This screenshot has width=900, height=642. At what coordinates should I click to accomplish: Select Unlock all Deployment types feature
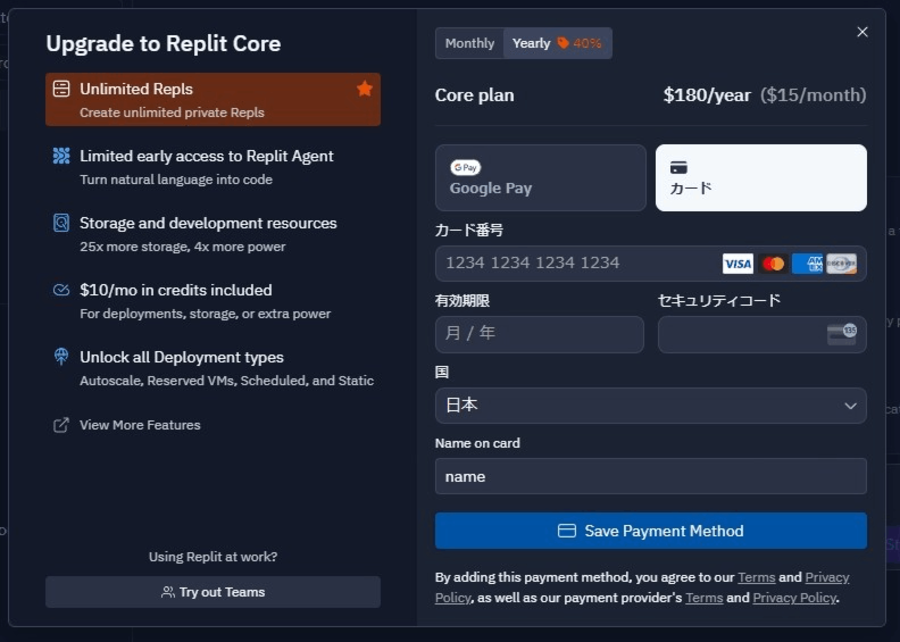tap(213, 368)
